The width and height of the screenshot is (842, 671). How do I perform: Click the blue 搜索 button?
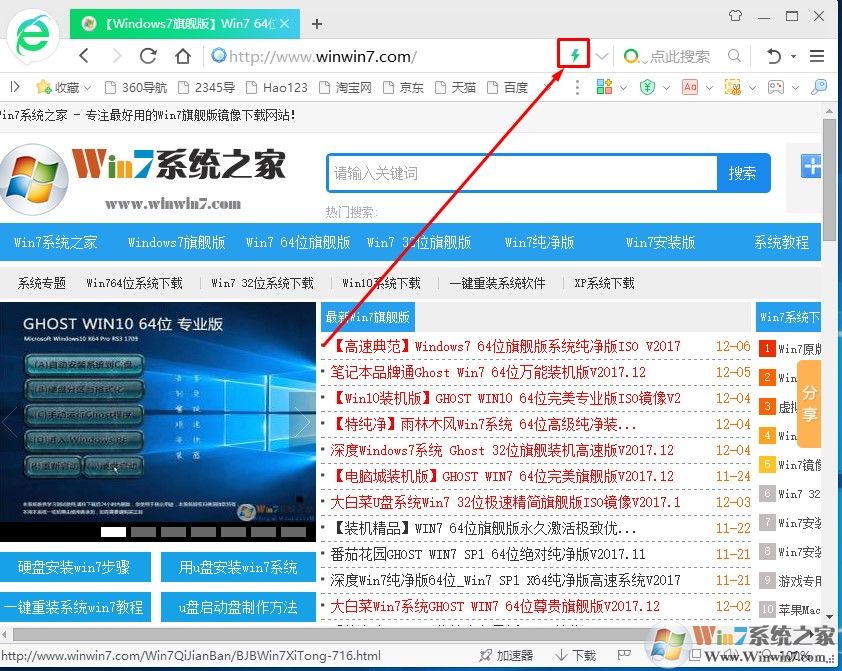tap(743, 173)
